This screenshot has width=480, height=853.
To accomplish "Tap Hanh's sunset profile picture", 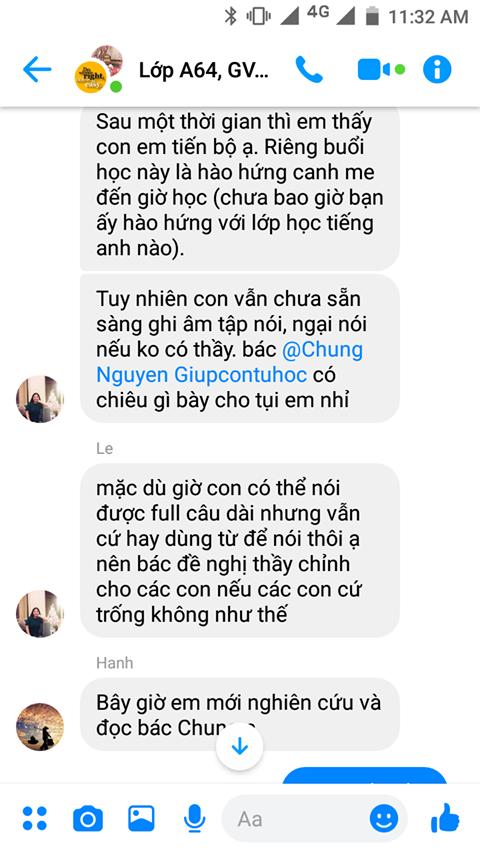I will coord(40,727).
